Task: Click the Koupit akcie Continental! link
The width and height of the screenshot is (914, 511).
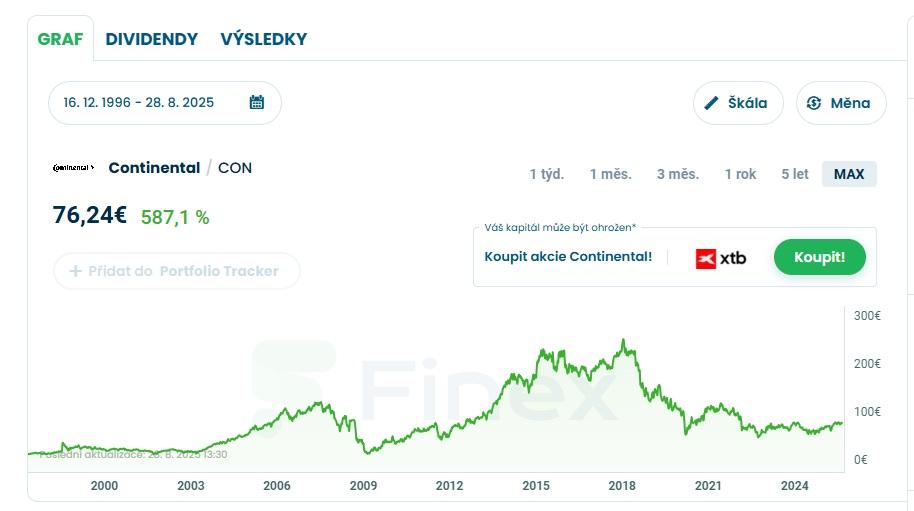Action: point(568,257)
